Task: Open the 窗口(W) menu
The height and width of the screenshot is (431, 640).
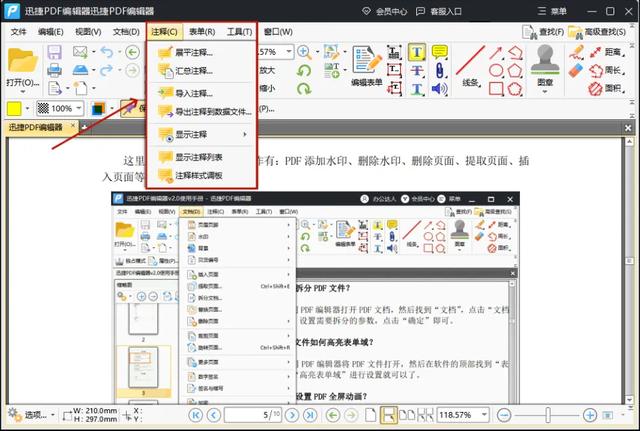Action: pos(278,31)
